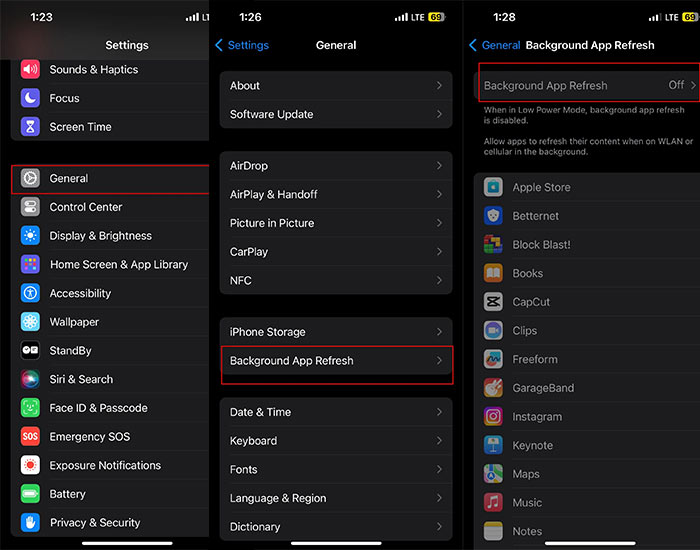Screen dimensions: 700x550
Task: Open the Picture in Picture chevron
Action: click(439, 223)
